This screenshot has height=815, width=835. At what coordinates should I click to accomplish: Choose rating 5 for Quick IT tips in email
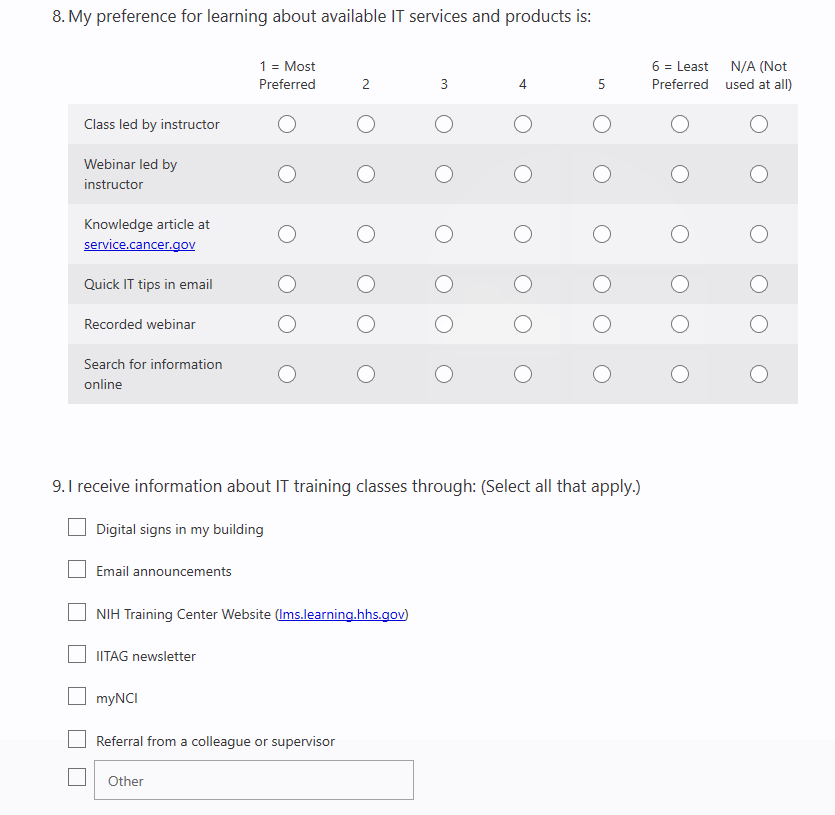tap(602, 284)
